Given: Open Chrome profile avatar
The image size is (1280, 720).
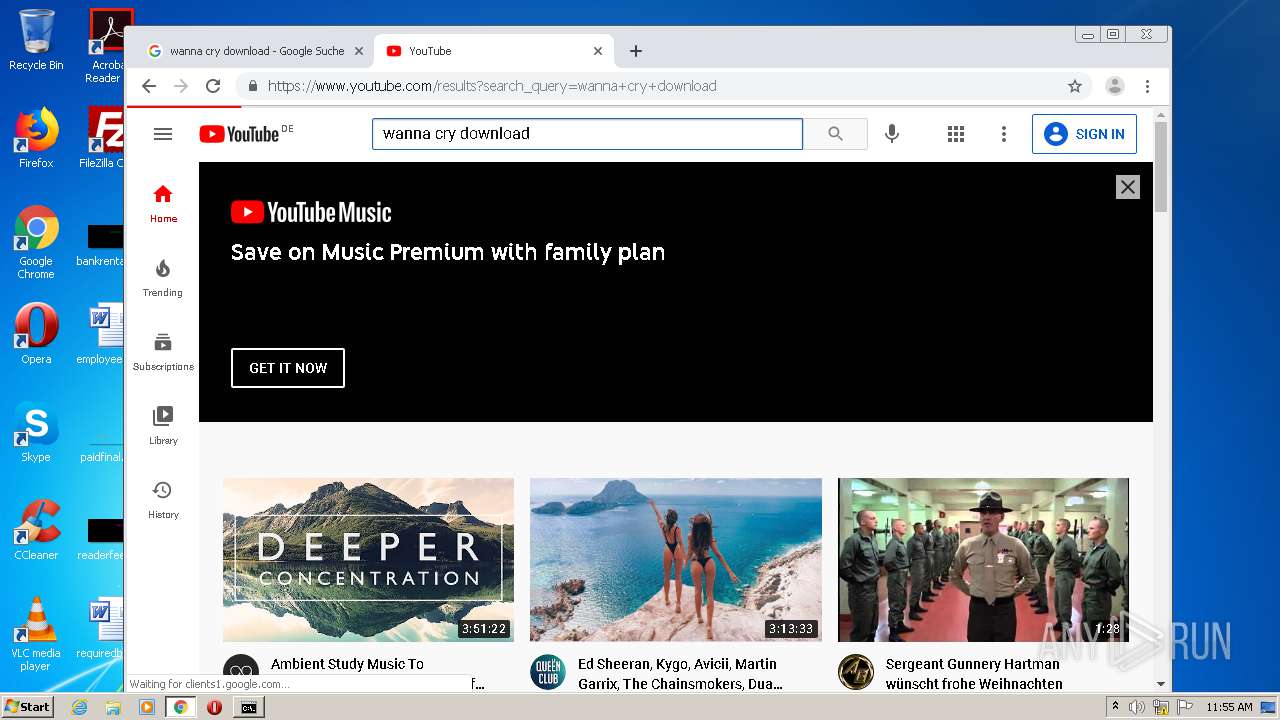Looking at the screenshot, I should coord(1115,86).
